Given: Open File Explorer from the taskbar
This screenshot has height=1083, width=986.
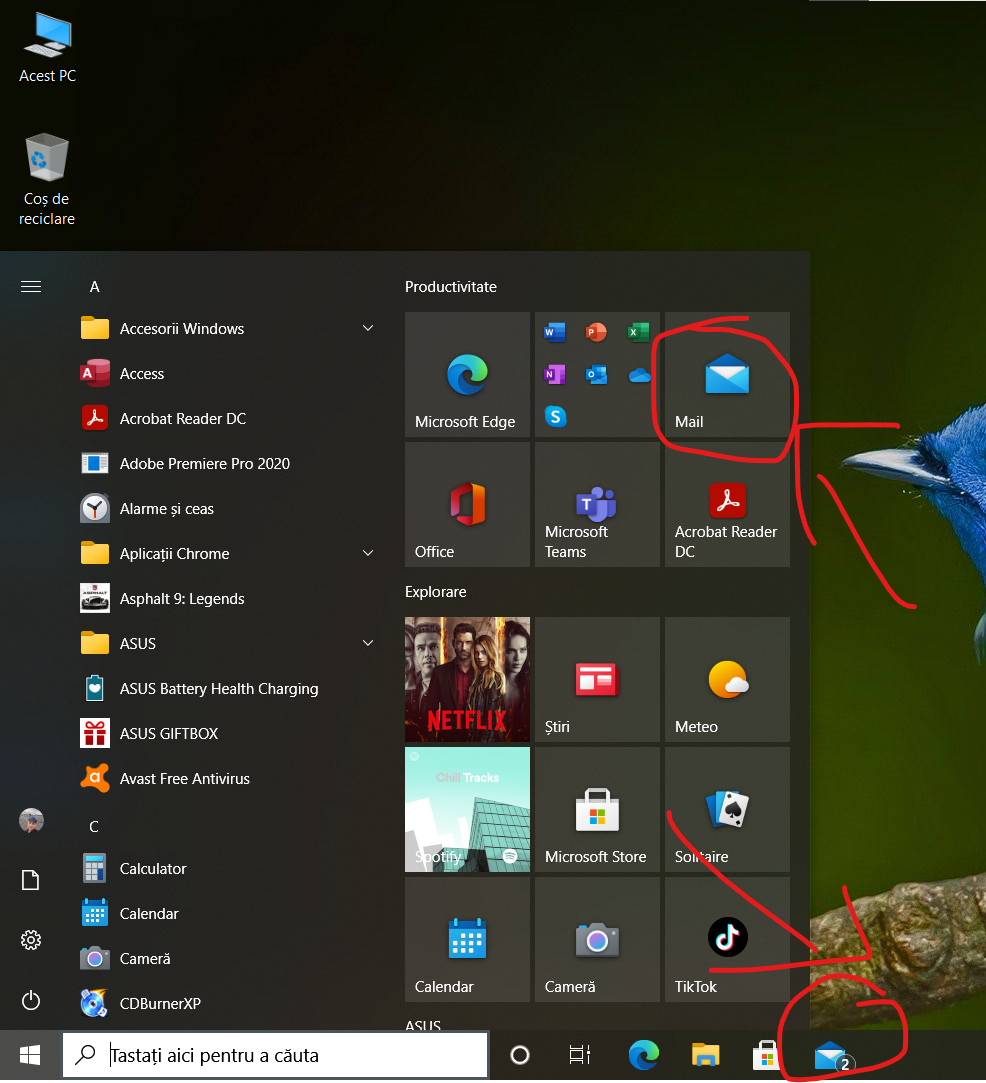Looking at the screenshot, I should (706, 1055).
